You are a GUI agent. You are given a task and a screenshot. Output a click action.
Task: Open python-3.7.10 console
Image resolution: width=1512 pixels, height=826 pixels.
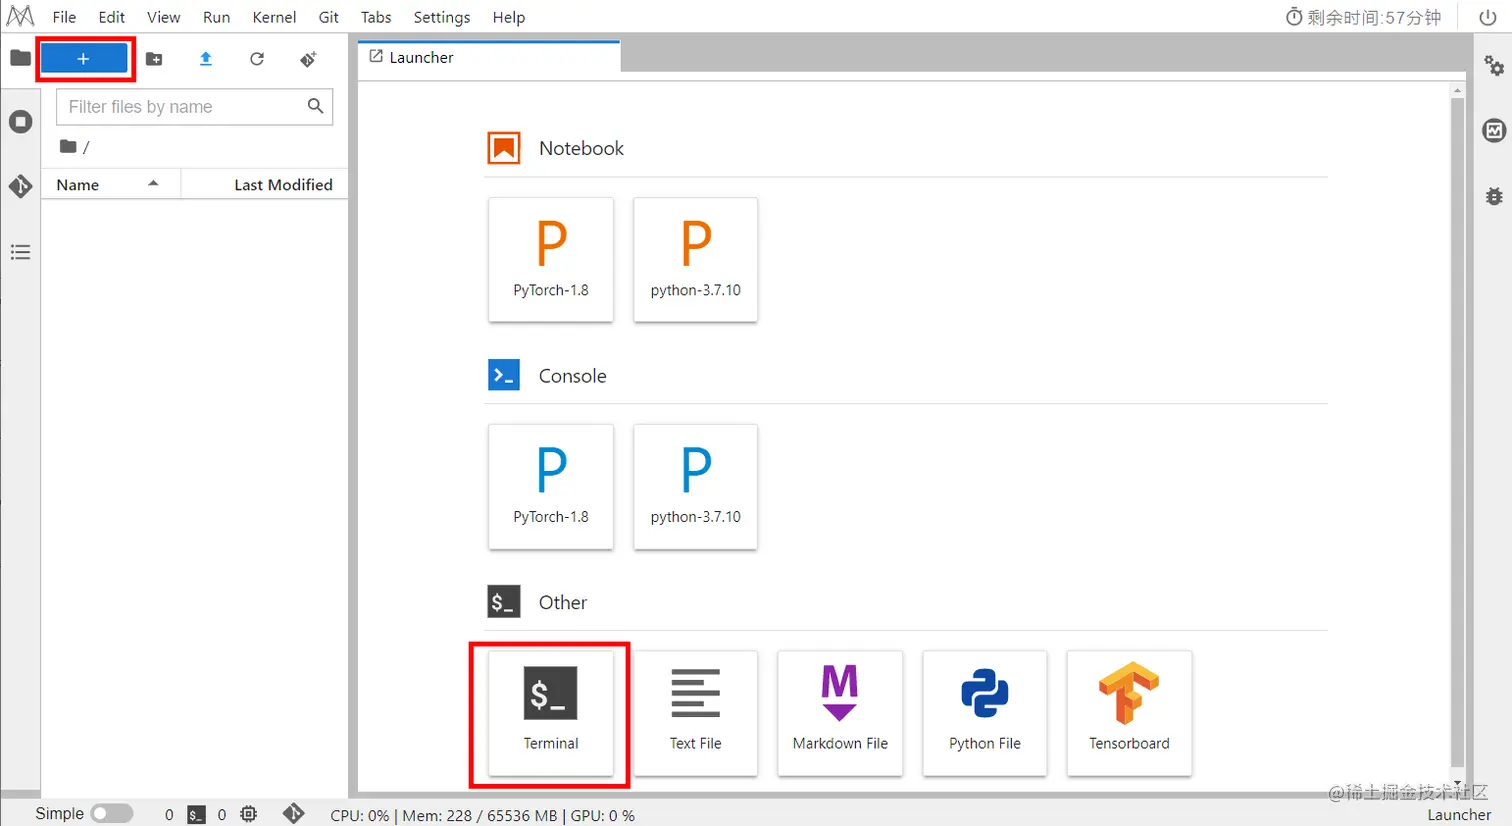696,487
